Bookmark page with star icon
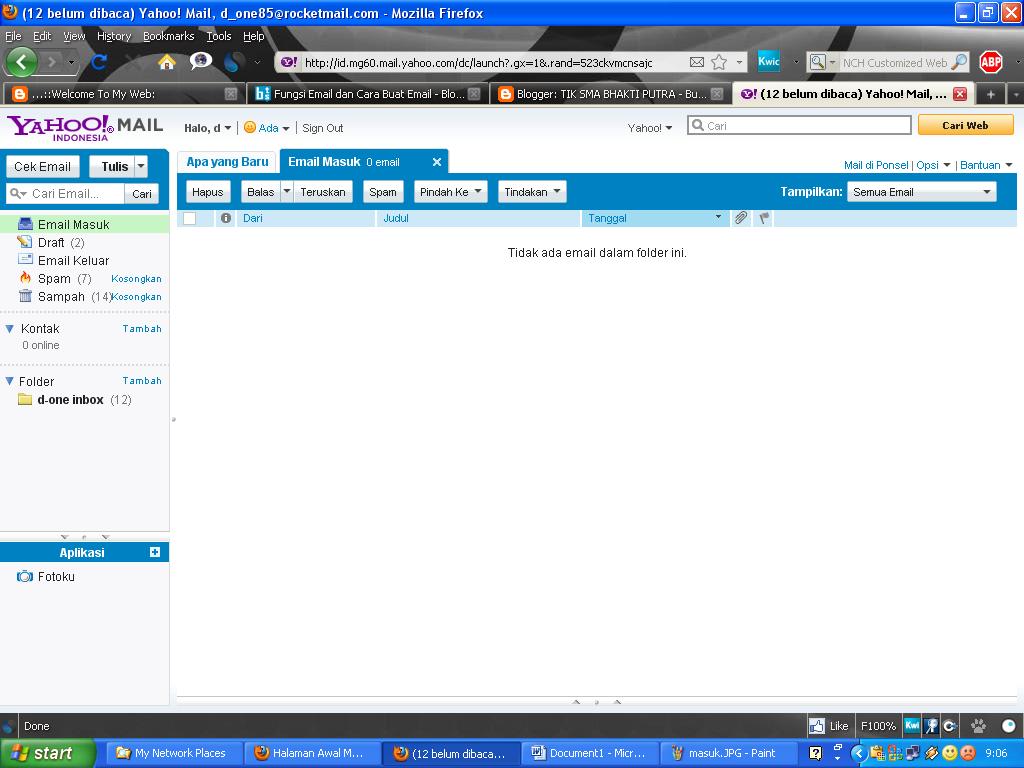Image resolution: width=1024 pixels, height=768 pixels. pyautogui.click(x=719, y=62)
